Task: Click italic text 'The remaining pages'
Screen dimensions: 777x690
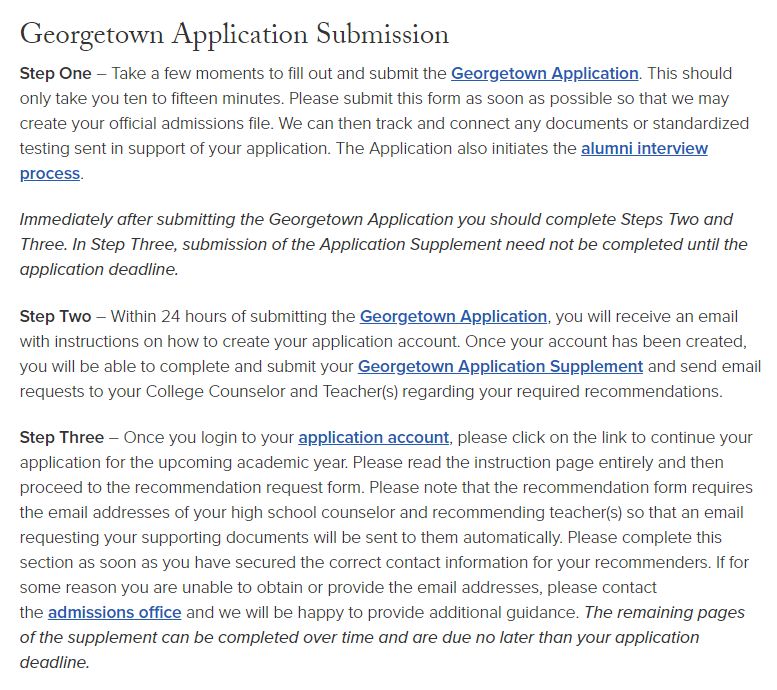Action: (x=665, y=612)
